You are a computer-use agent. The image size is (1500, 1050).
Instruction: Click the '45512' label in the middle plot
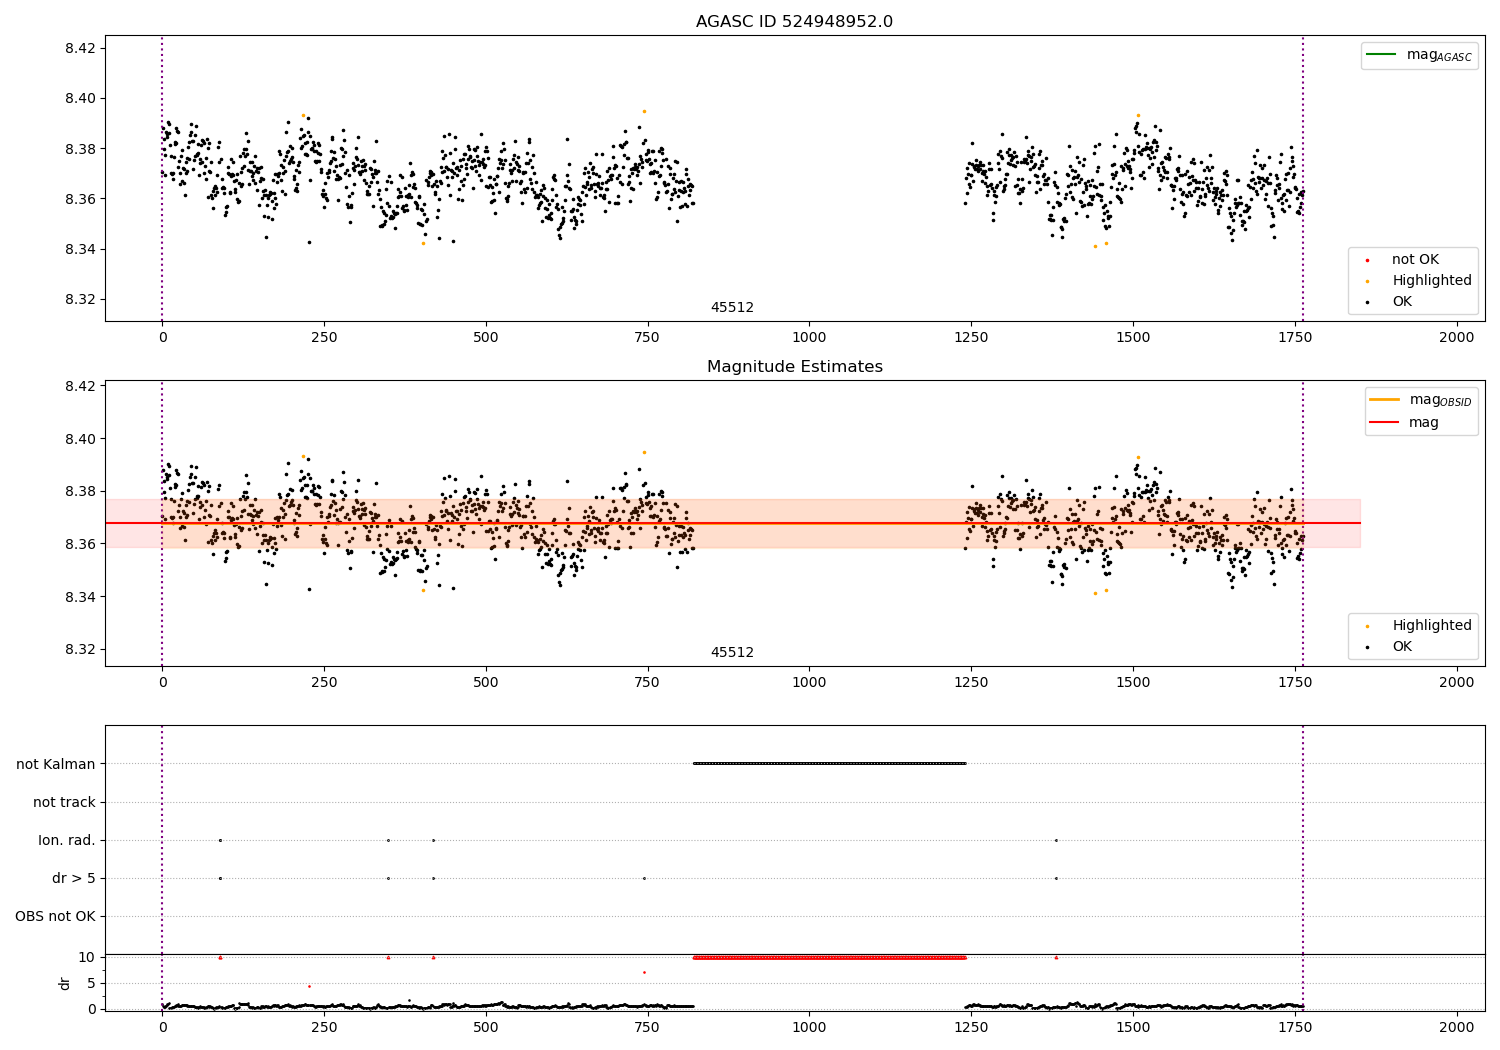tap(732, 653)
